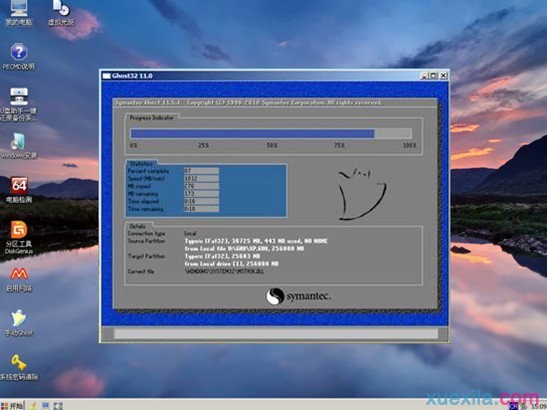Click the third quick launch taskbar icon

pos(58,406)
